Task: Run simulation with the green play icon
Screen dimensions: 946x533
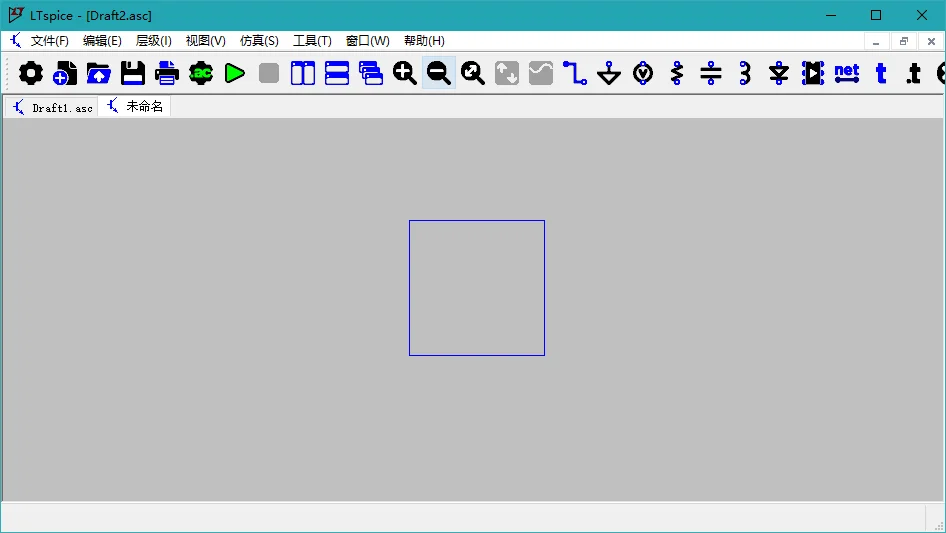Action: (235, 74)
